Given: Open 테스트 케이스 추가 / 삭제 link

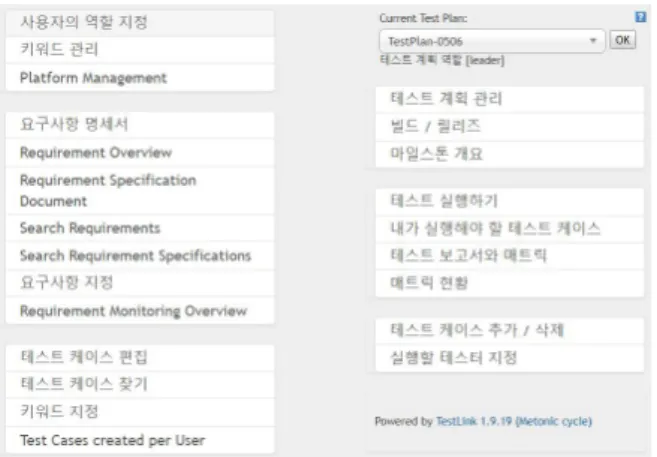Looking at the screenshot, I should 510,330.
